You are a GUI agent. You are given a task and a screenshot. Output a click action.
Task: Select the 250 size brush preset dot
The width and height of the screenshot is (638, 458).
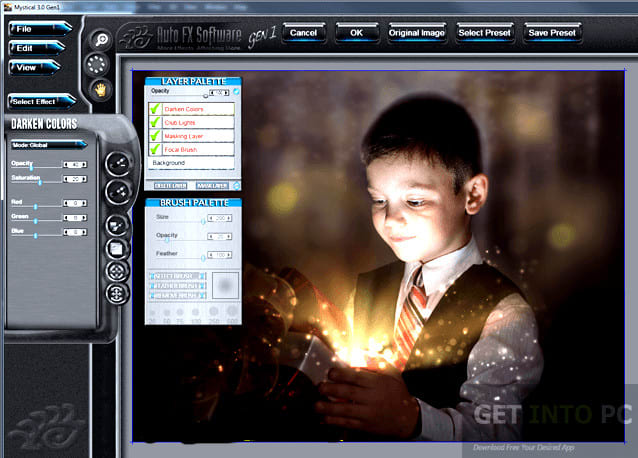pos(213,312)
